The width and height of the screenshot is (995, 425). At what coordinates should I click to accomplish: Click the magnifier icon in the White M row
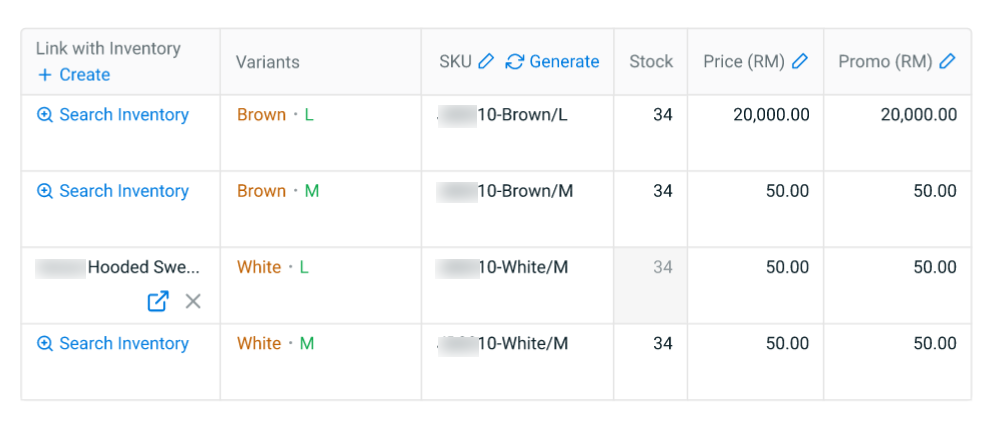click(x=44, y=343)
